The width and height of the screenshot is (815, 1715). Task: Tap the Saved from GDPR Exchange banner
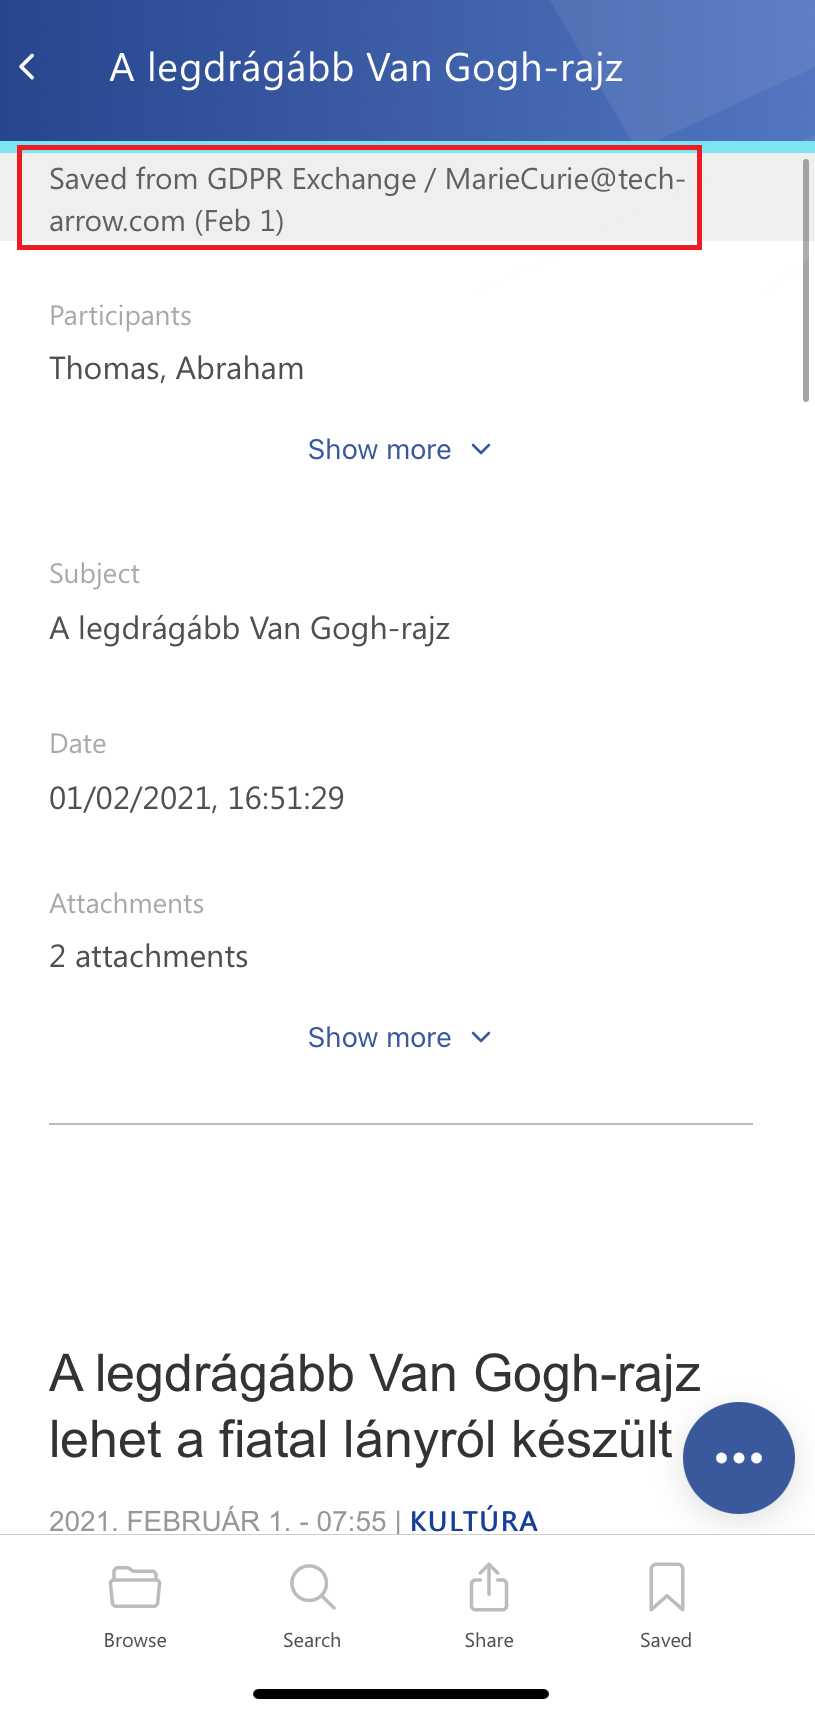359,199
